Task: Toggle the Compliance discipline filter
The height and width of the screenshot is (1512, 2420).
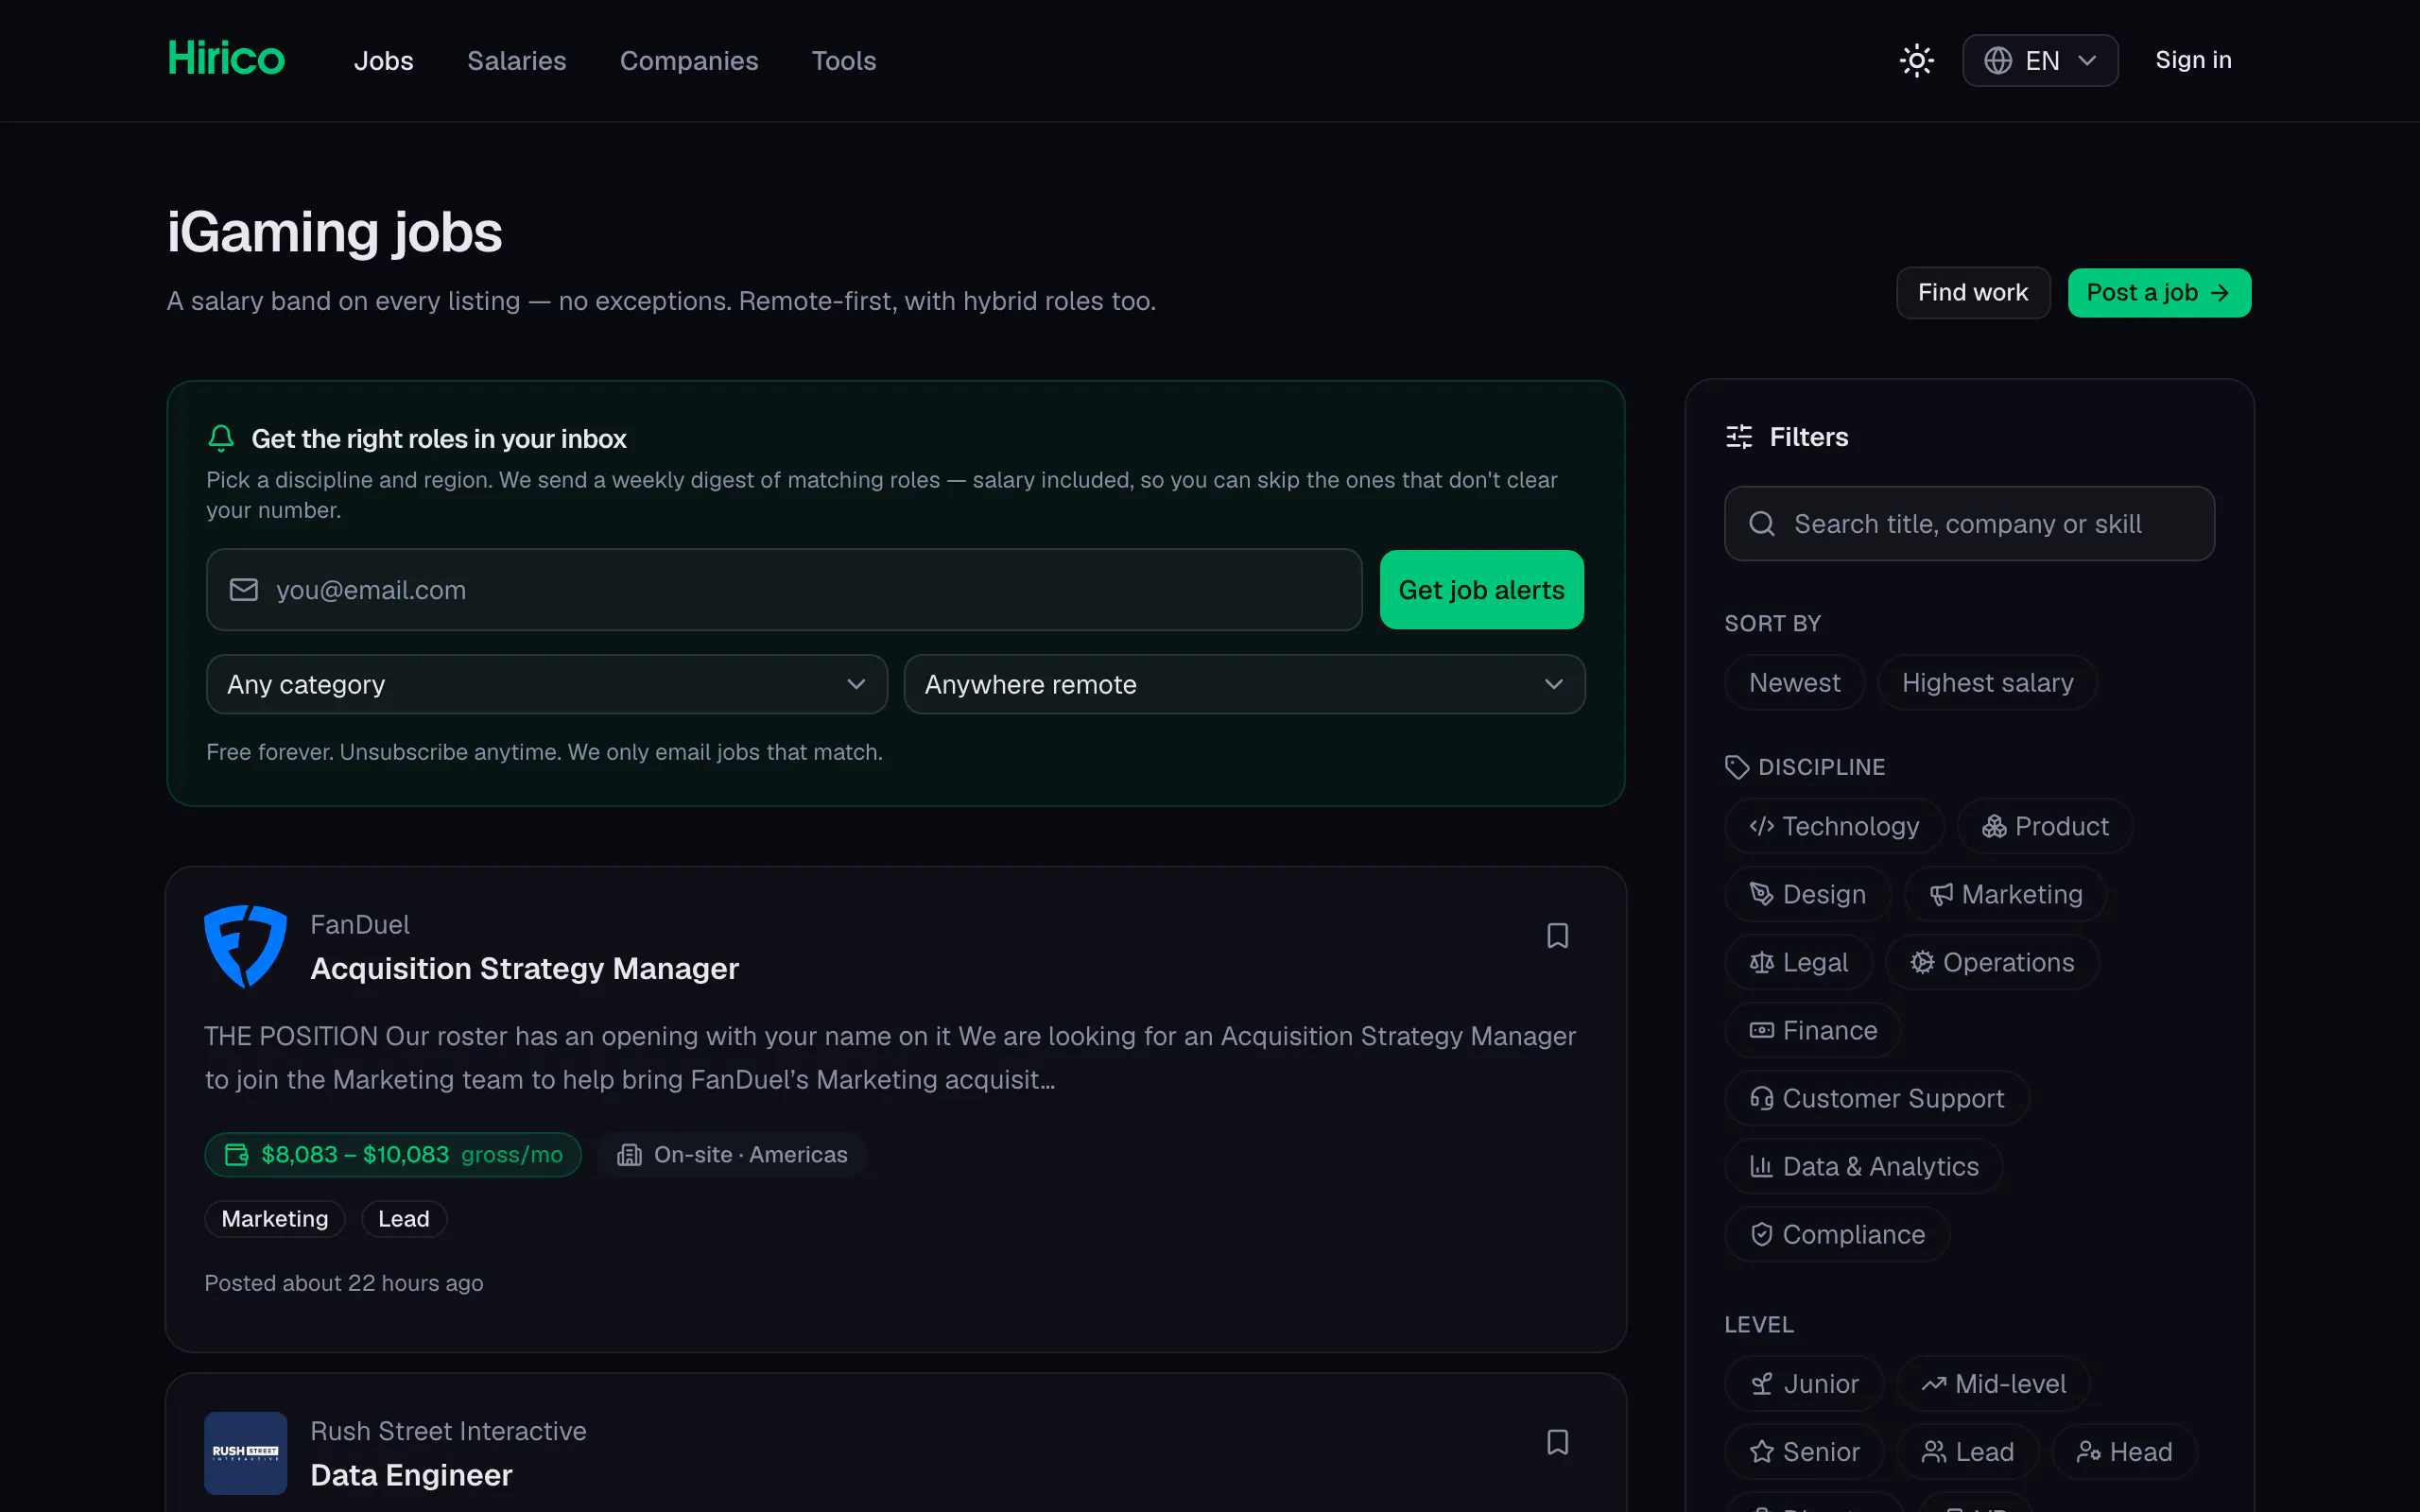Action: click(x=1837, y=1234)
